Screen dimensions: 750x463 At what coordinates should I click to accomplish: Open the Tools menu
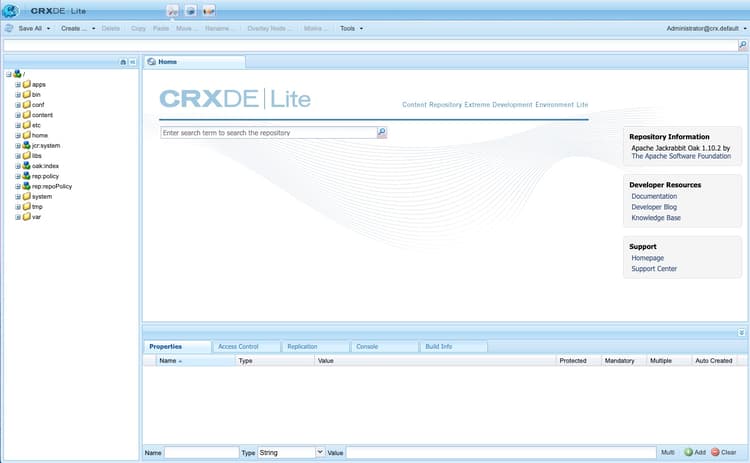coord(352,28)
